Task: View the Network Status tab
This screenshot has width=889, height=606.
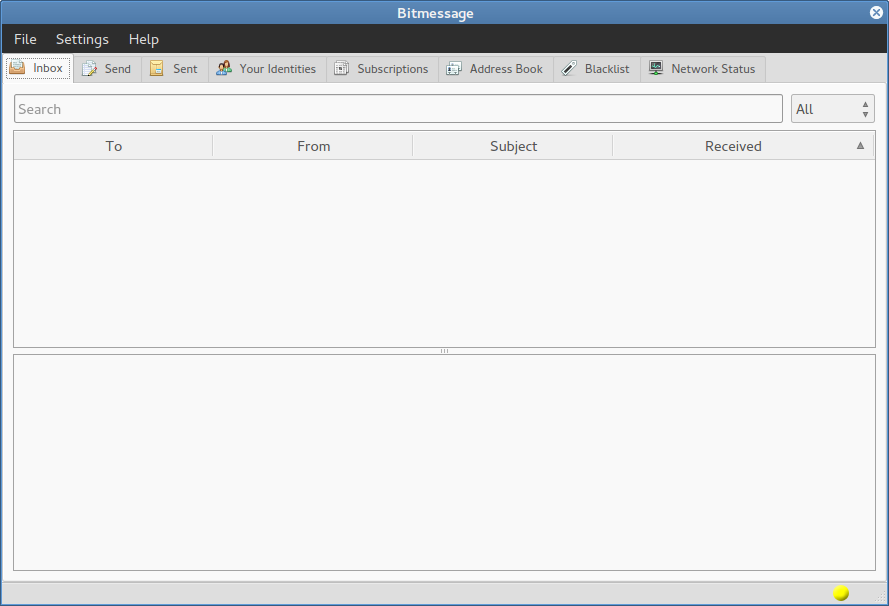Action: [702, 69]
